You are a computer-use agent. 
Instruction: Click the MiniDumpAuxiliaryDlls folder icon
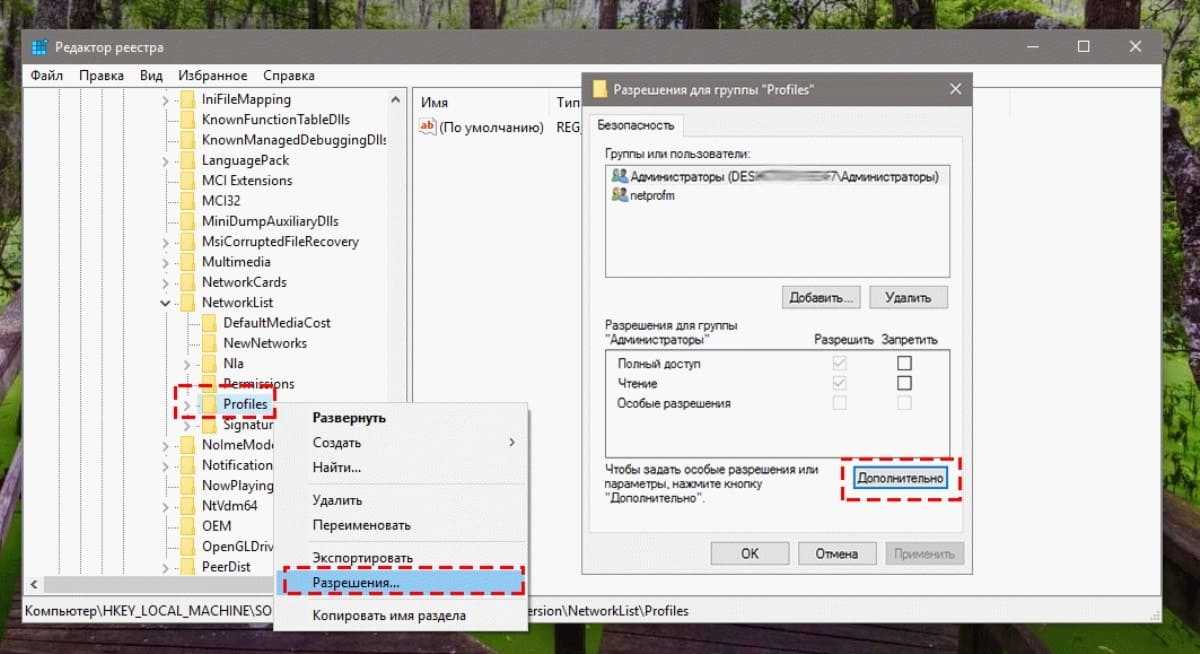[186, 221]
